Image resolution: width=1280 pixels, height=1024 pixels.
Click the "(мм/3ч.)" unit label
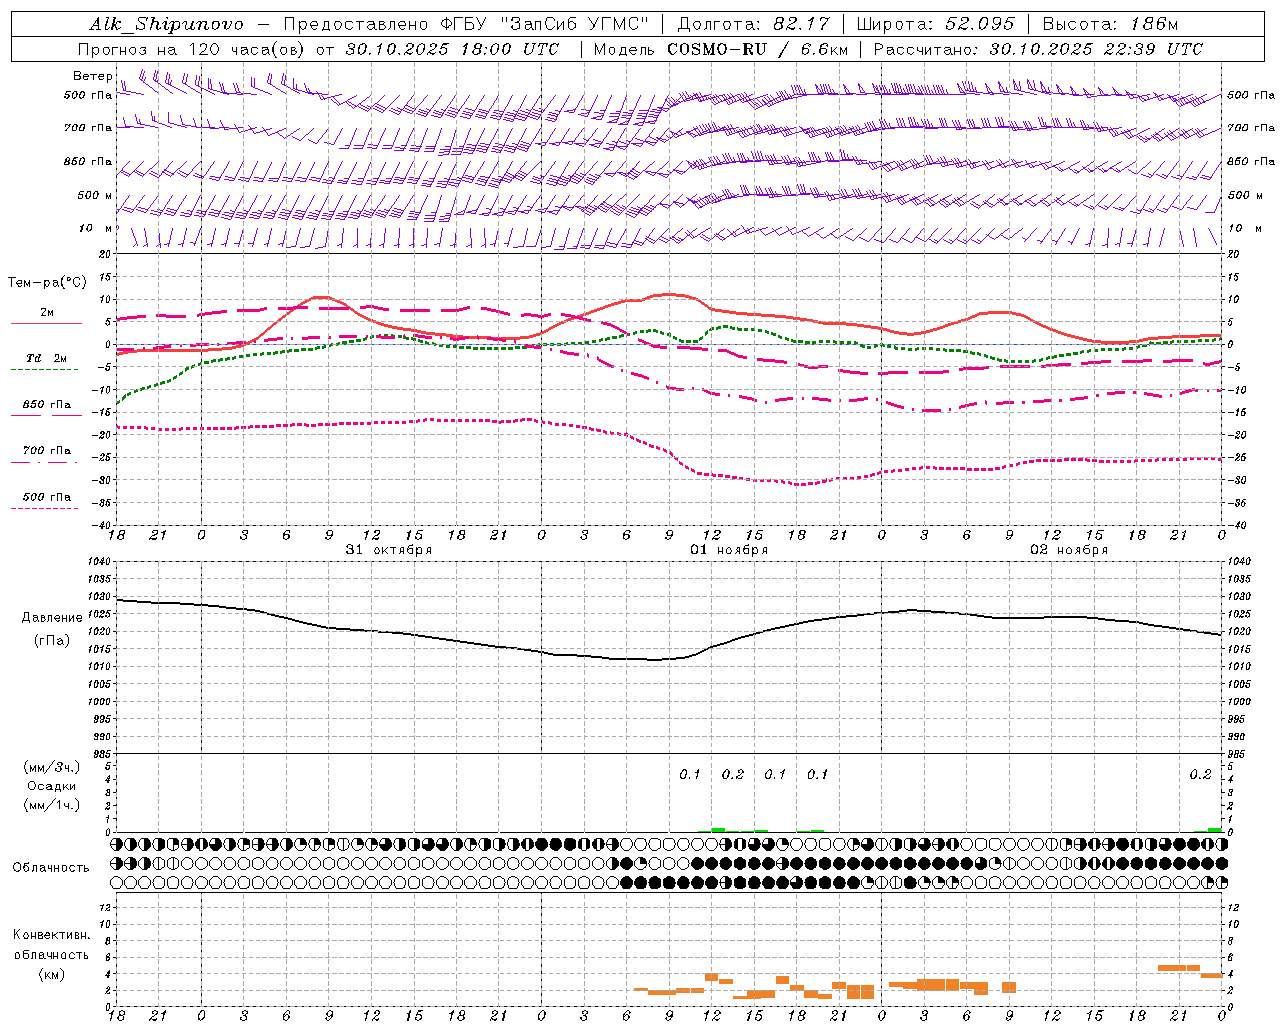pyautogui.click(x=52, y=767)
